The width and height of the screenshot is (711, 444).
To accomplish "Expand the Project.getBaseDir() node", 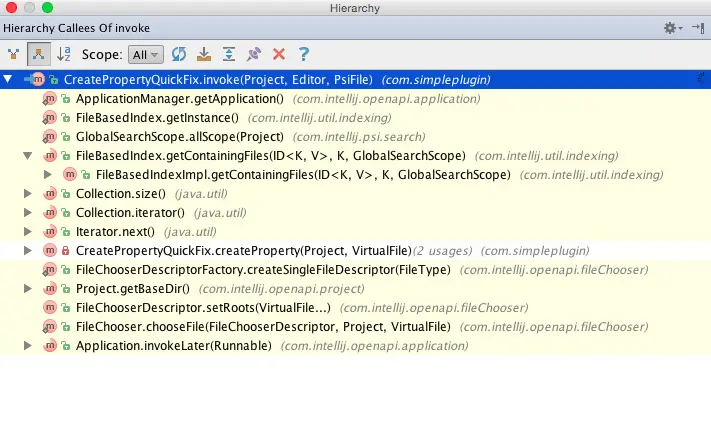I will click(x=28, y=288).
